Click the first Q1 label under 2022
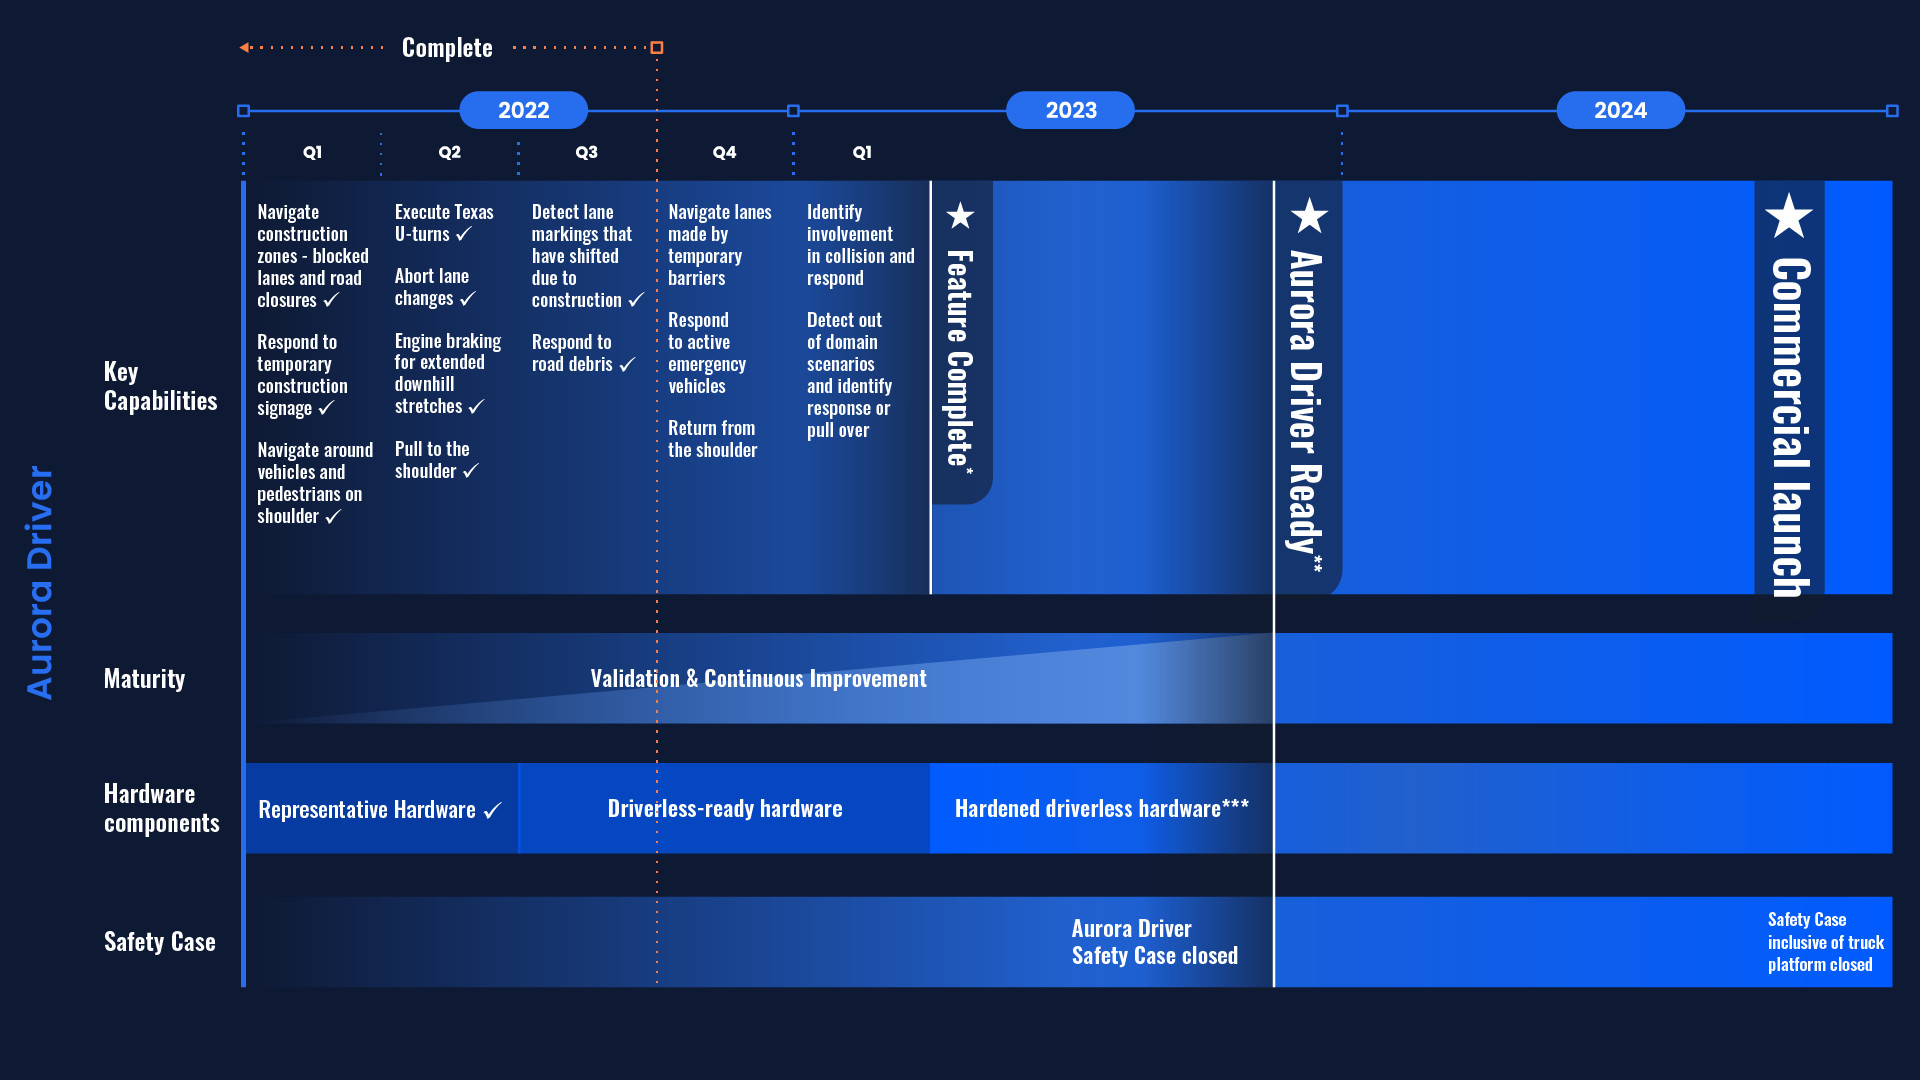The image size is (1920, 1080). coord(312,152)
